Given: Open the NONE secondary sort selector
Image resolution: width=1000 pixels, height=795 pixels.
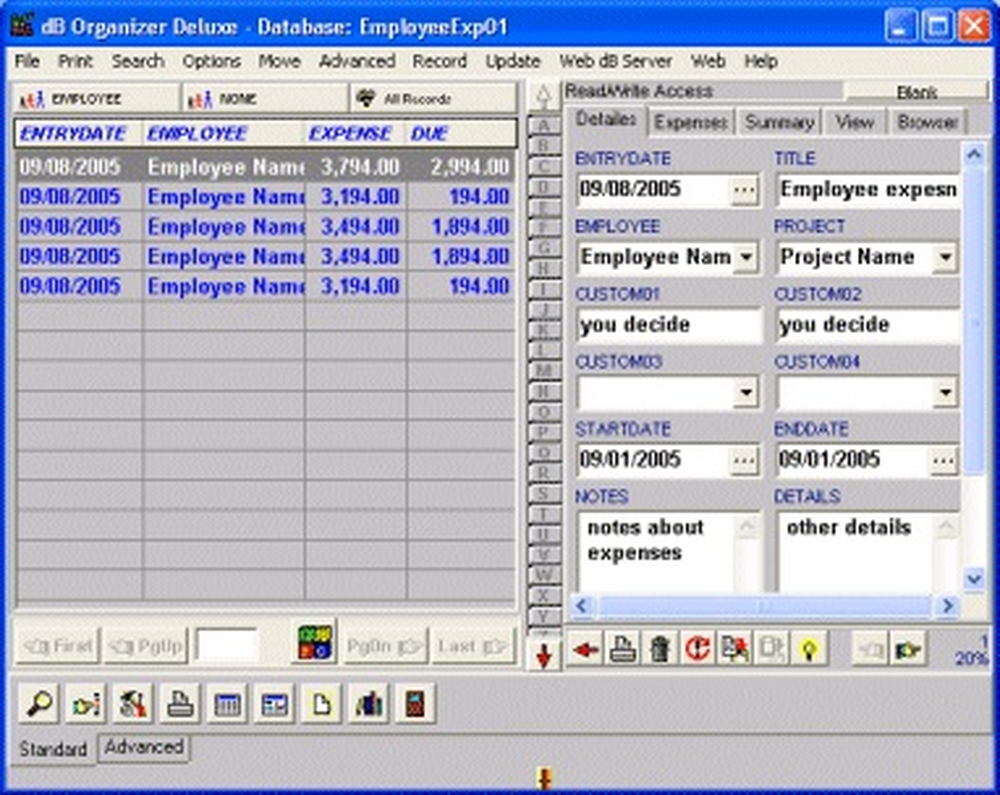Looking at the screenshot, I should click(x=265, y=99).
